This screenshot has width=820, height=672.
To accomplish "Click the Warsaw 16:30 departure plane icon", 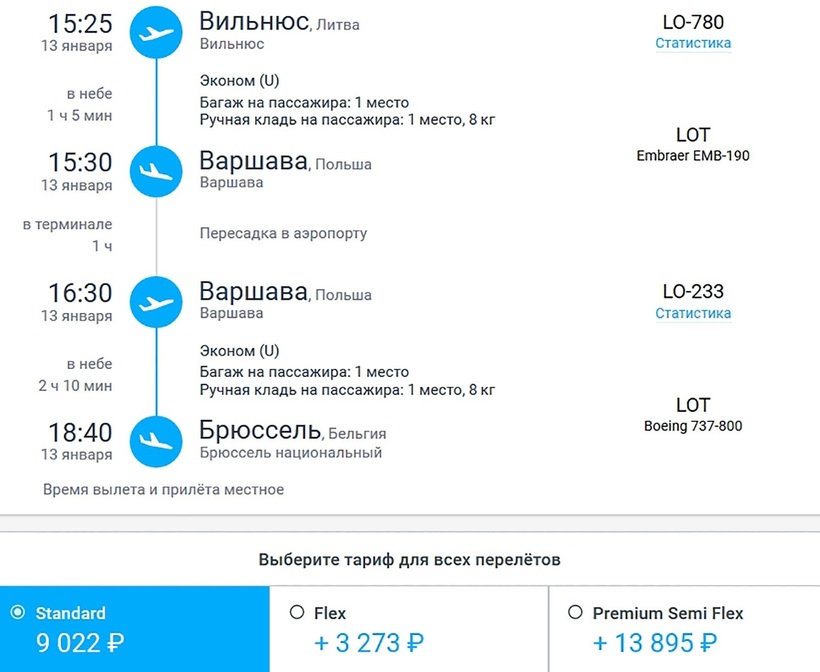I will [x=157, y=302].
